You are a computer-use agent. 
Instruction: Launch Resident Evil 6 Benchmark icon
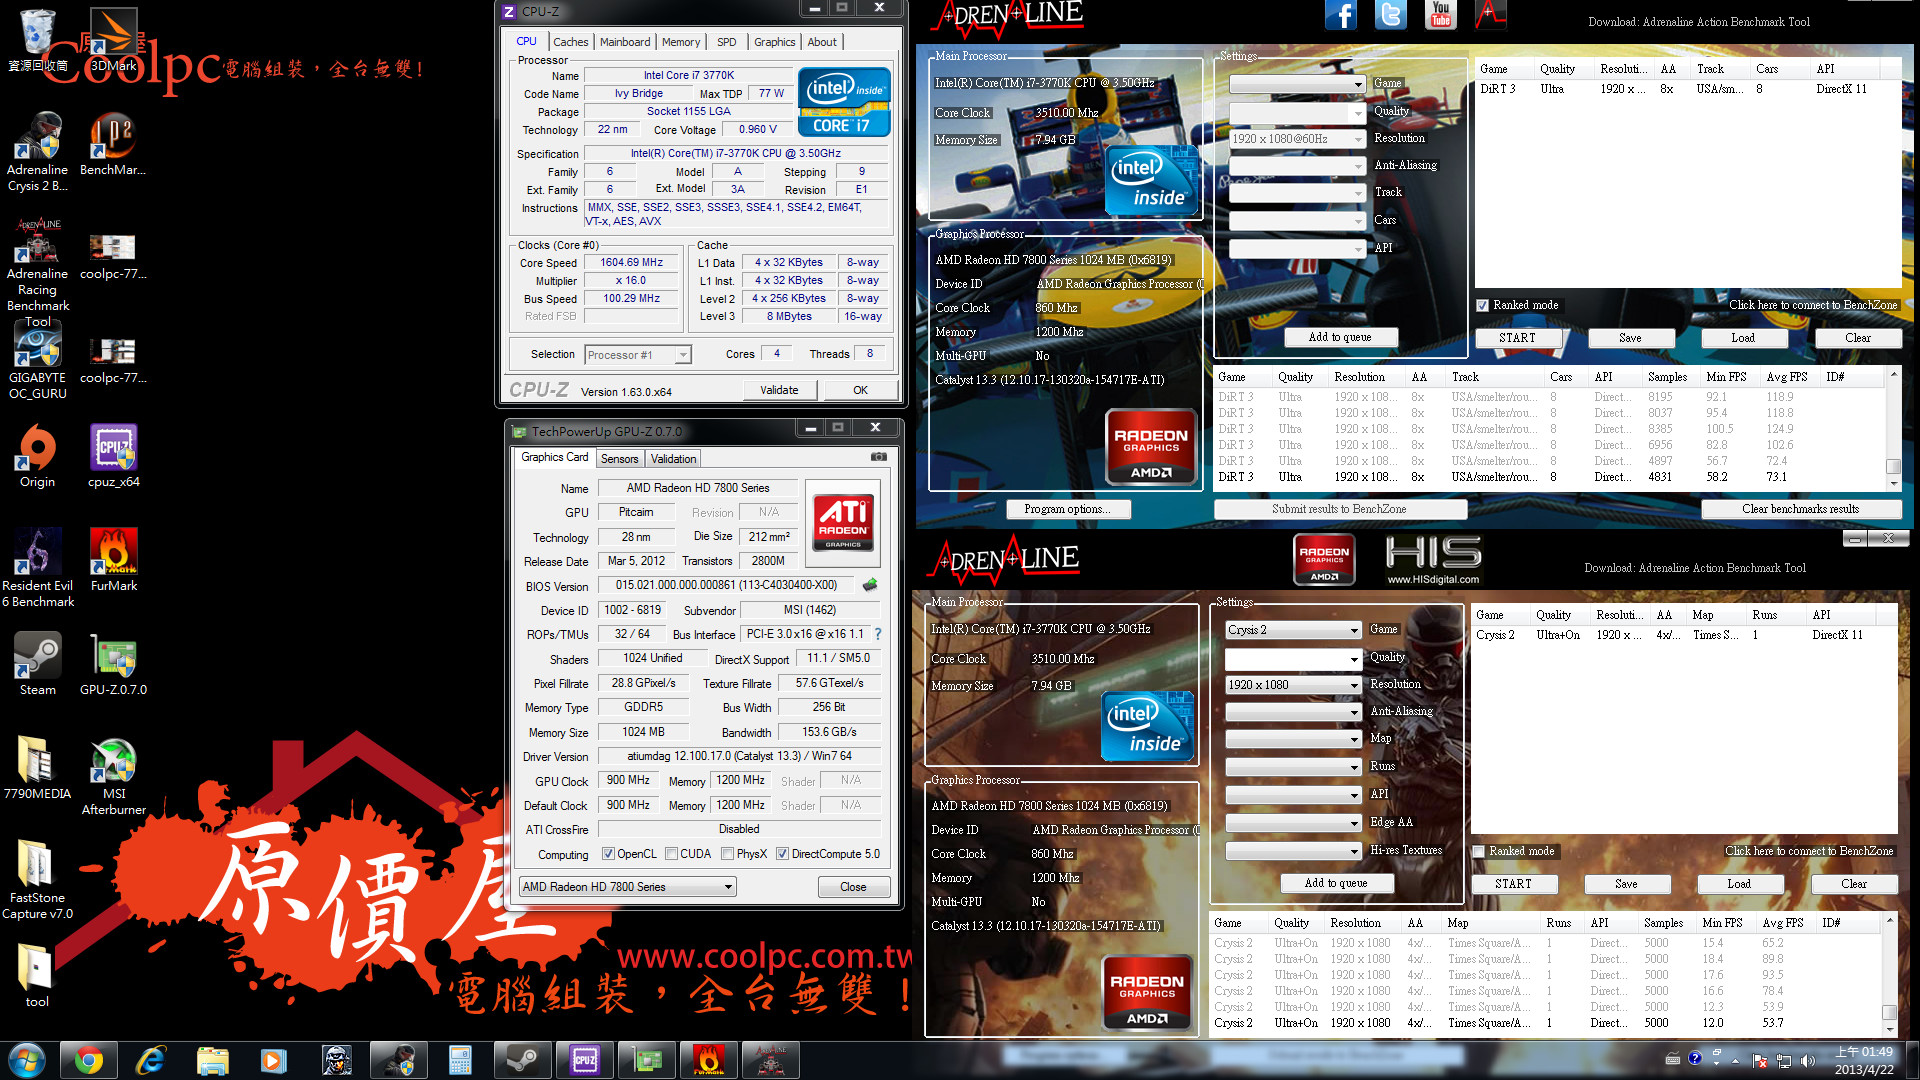(x=37, y=568)
